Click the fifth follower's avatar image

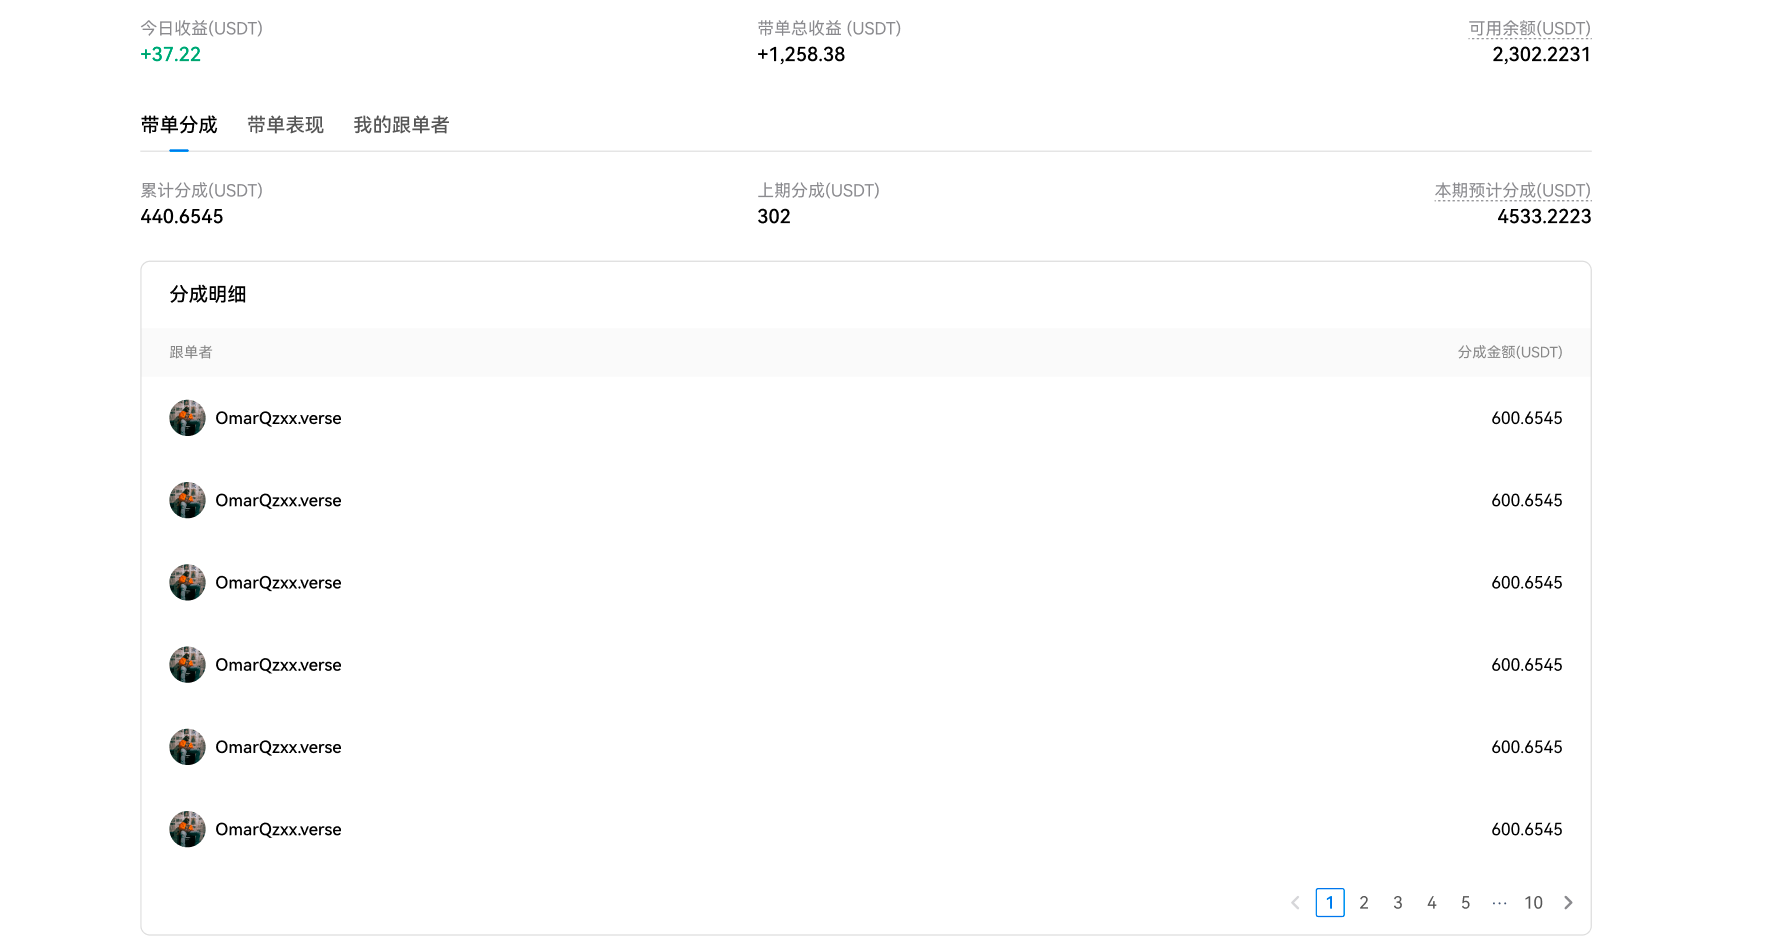click(x=187, y=747)
